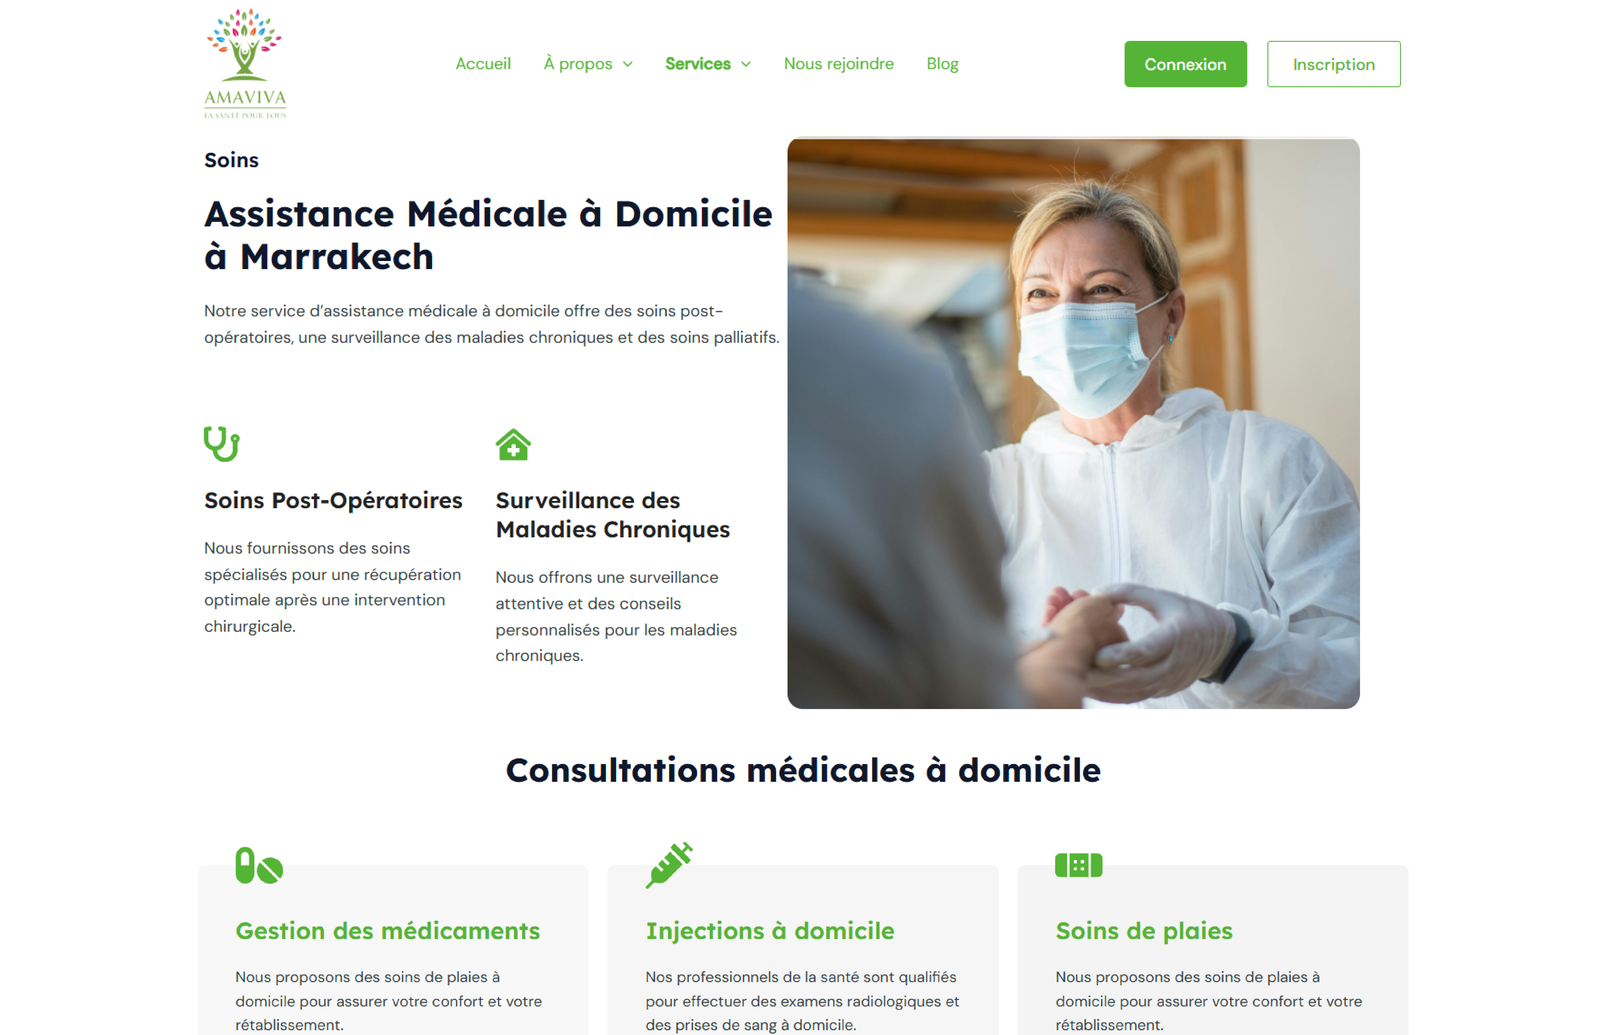1600x1035 pixels.
Task: Select the Soins de plaies card title
Action: coord(1144,931)
